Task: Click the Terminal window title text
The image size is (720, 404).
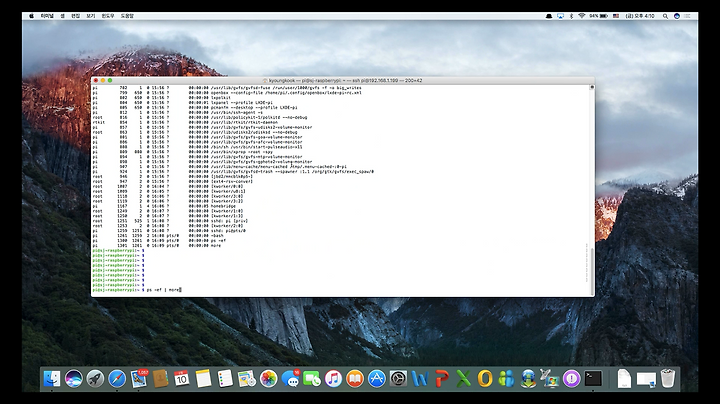Action: (345, 80)
